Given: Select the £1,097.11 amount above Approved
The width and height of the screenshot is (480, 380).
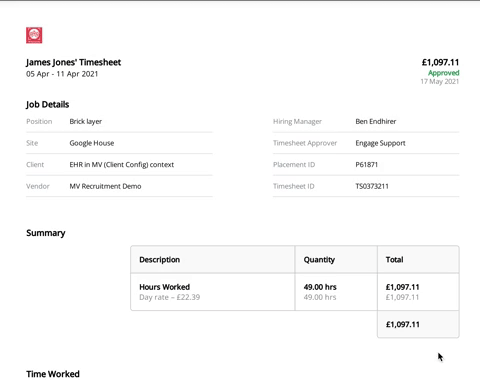Looking at the screenshot, I should [x=440, y=62].
